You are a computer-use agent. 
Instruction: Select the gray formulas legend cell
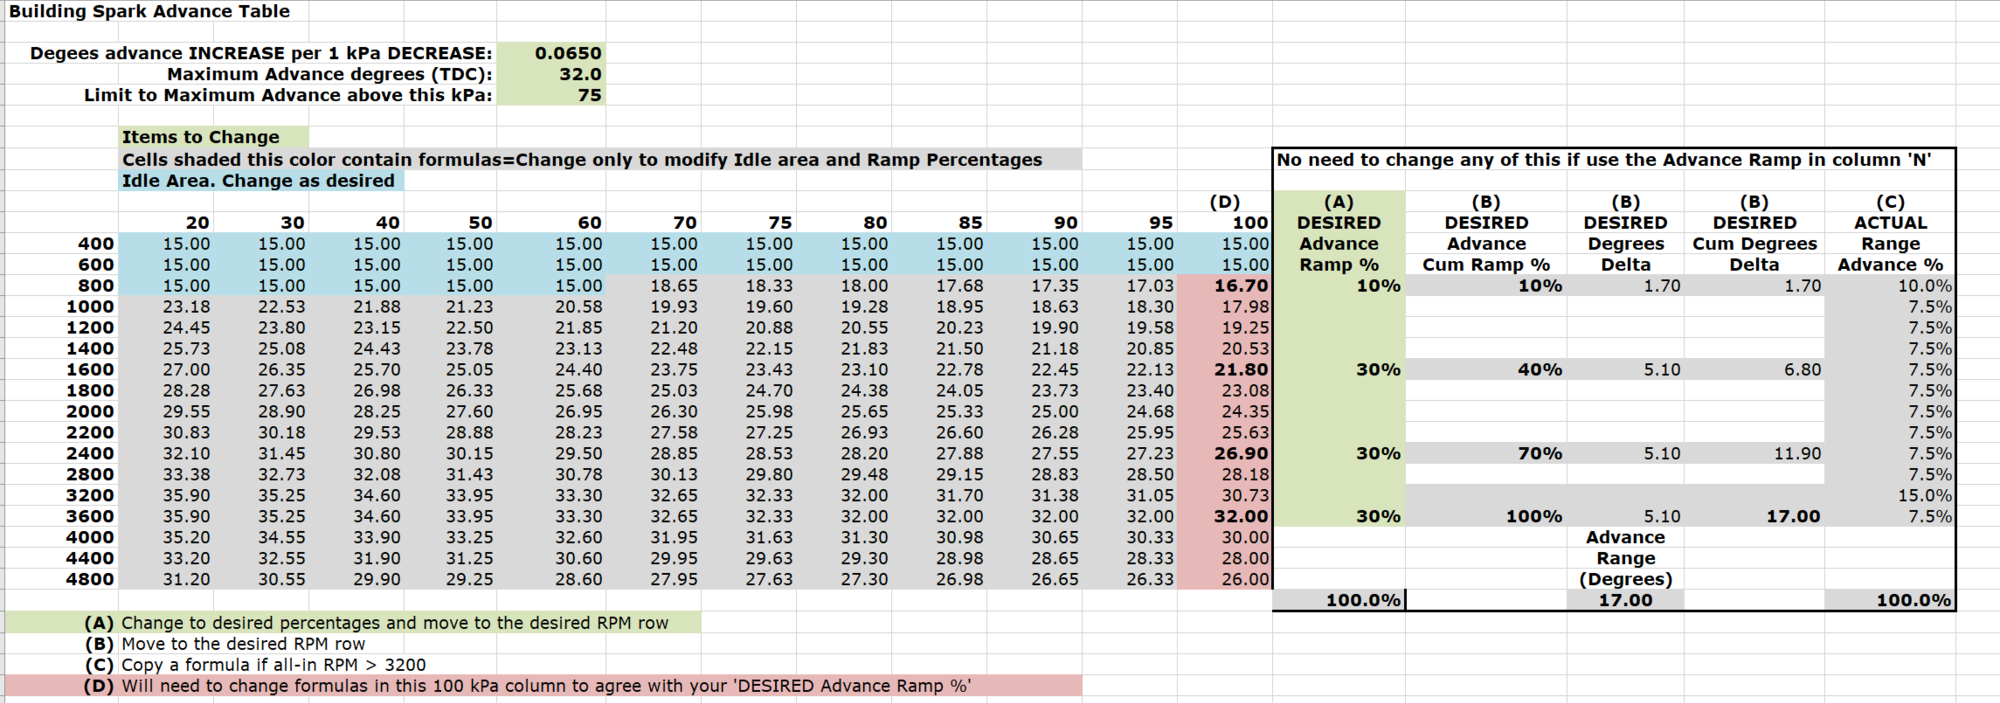pos(581,160)
